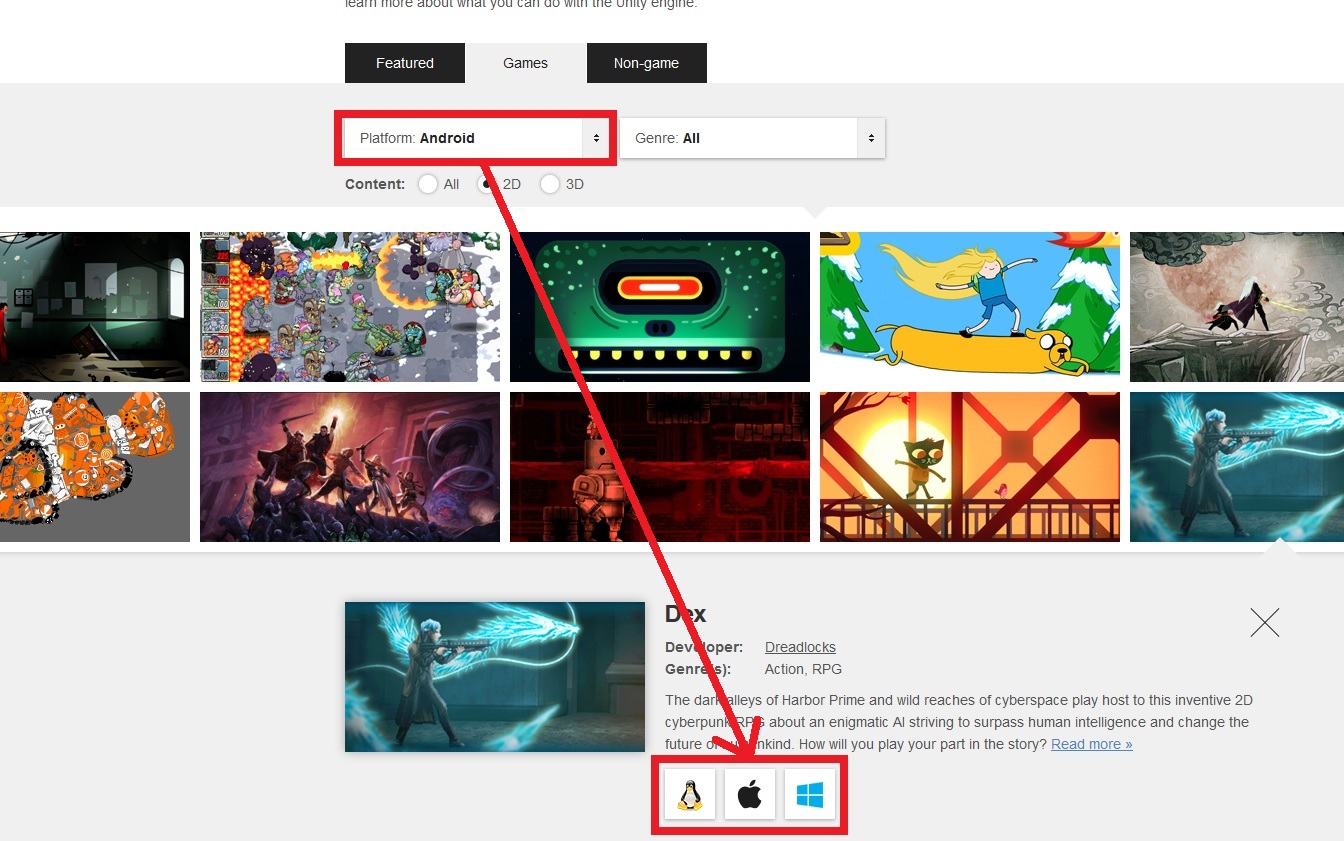This screenshot has width=1344, height=841.
Task: Click the Action, RPG genre text
Action: (804, 669)
